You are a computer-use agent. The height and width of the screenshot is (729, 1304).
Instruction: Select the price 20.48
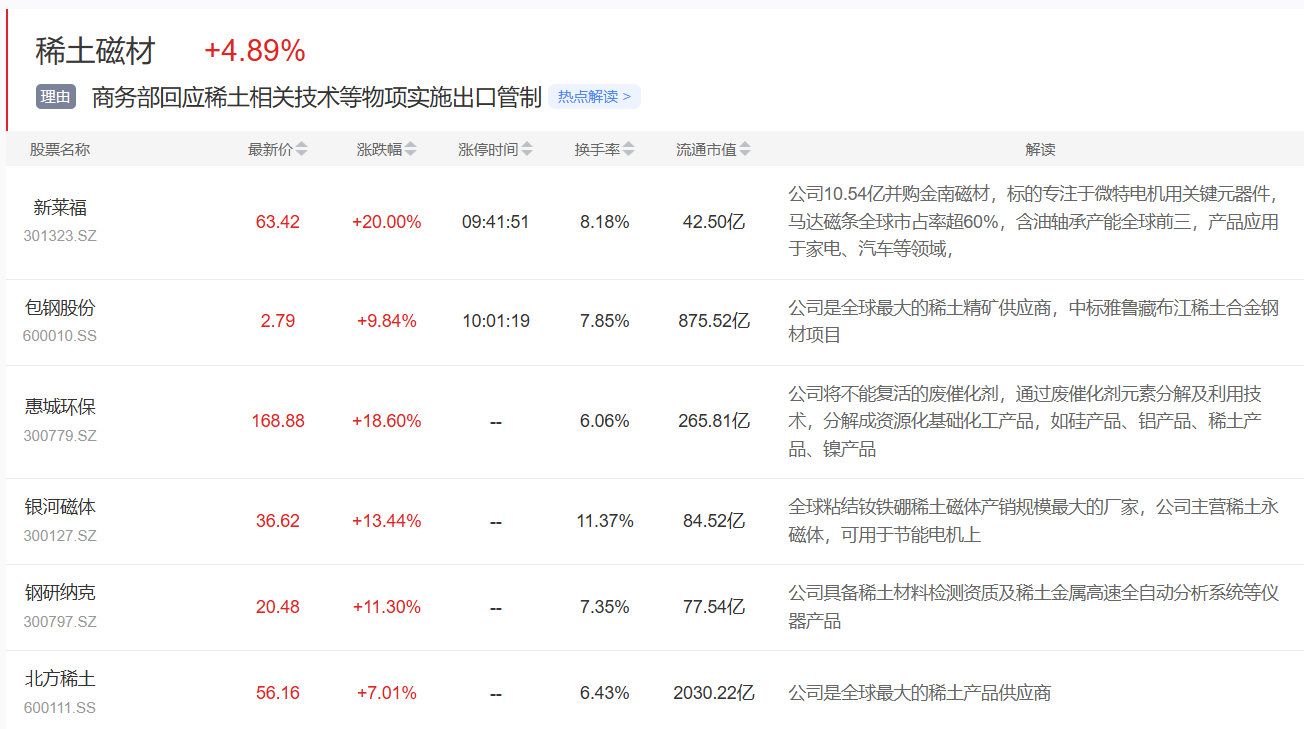pos(278,607)
